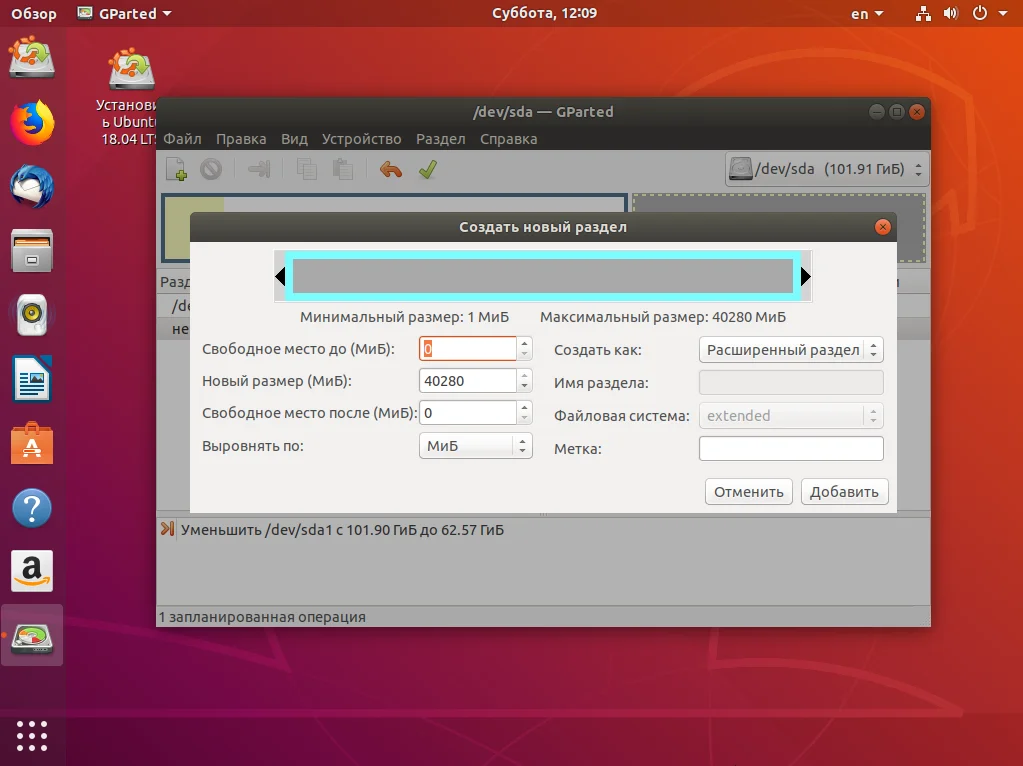Focus the Свободное место после field
The image size is (1023, 766).
468,412
